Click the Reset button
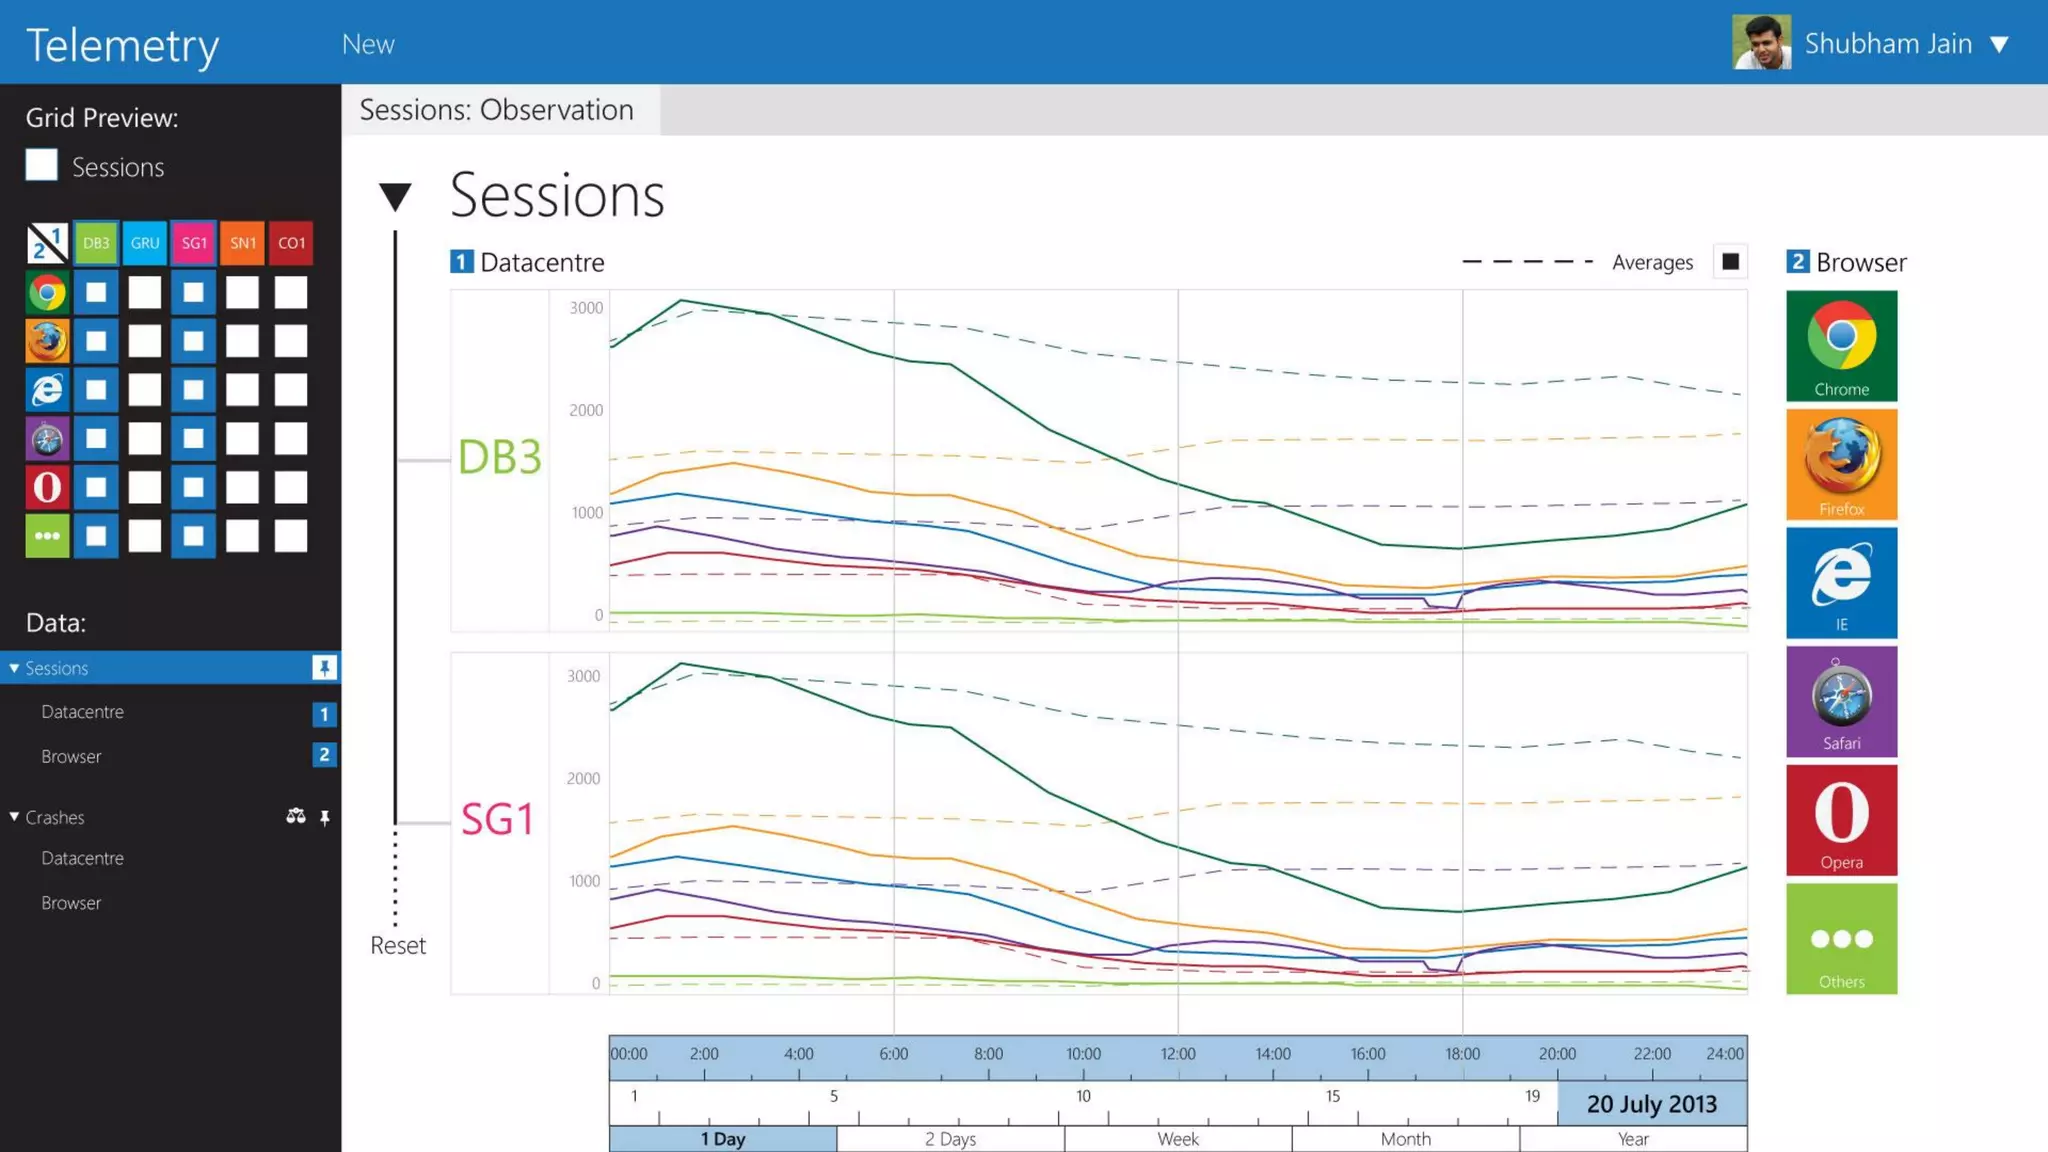Viewport: 2048px width, 1152px height. (398, 945)
